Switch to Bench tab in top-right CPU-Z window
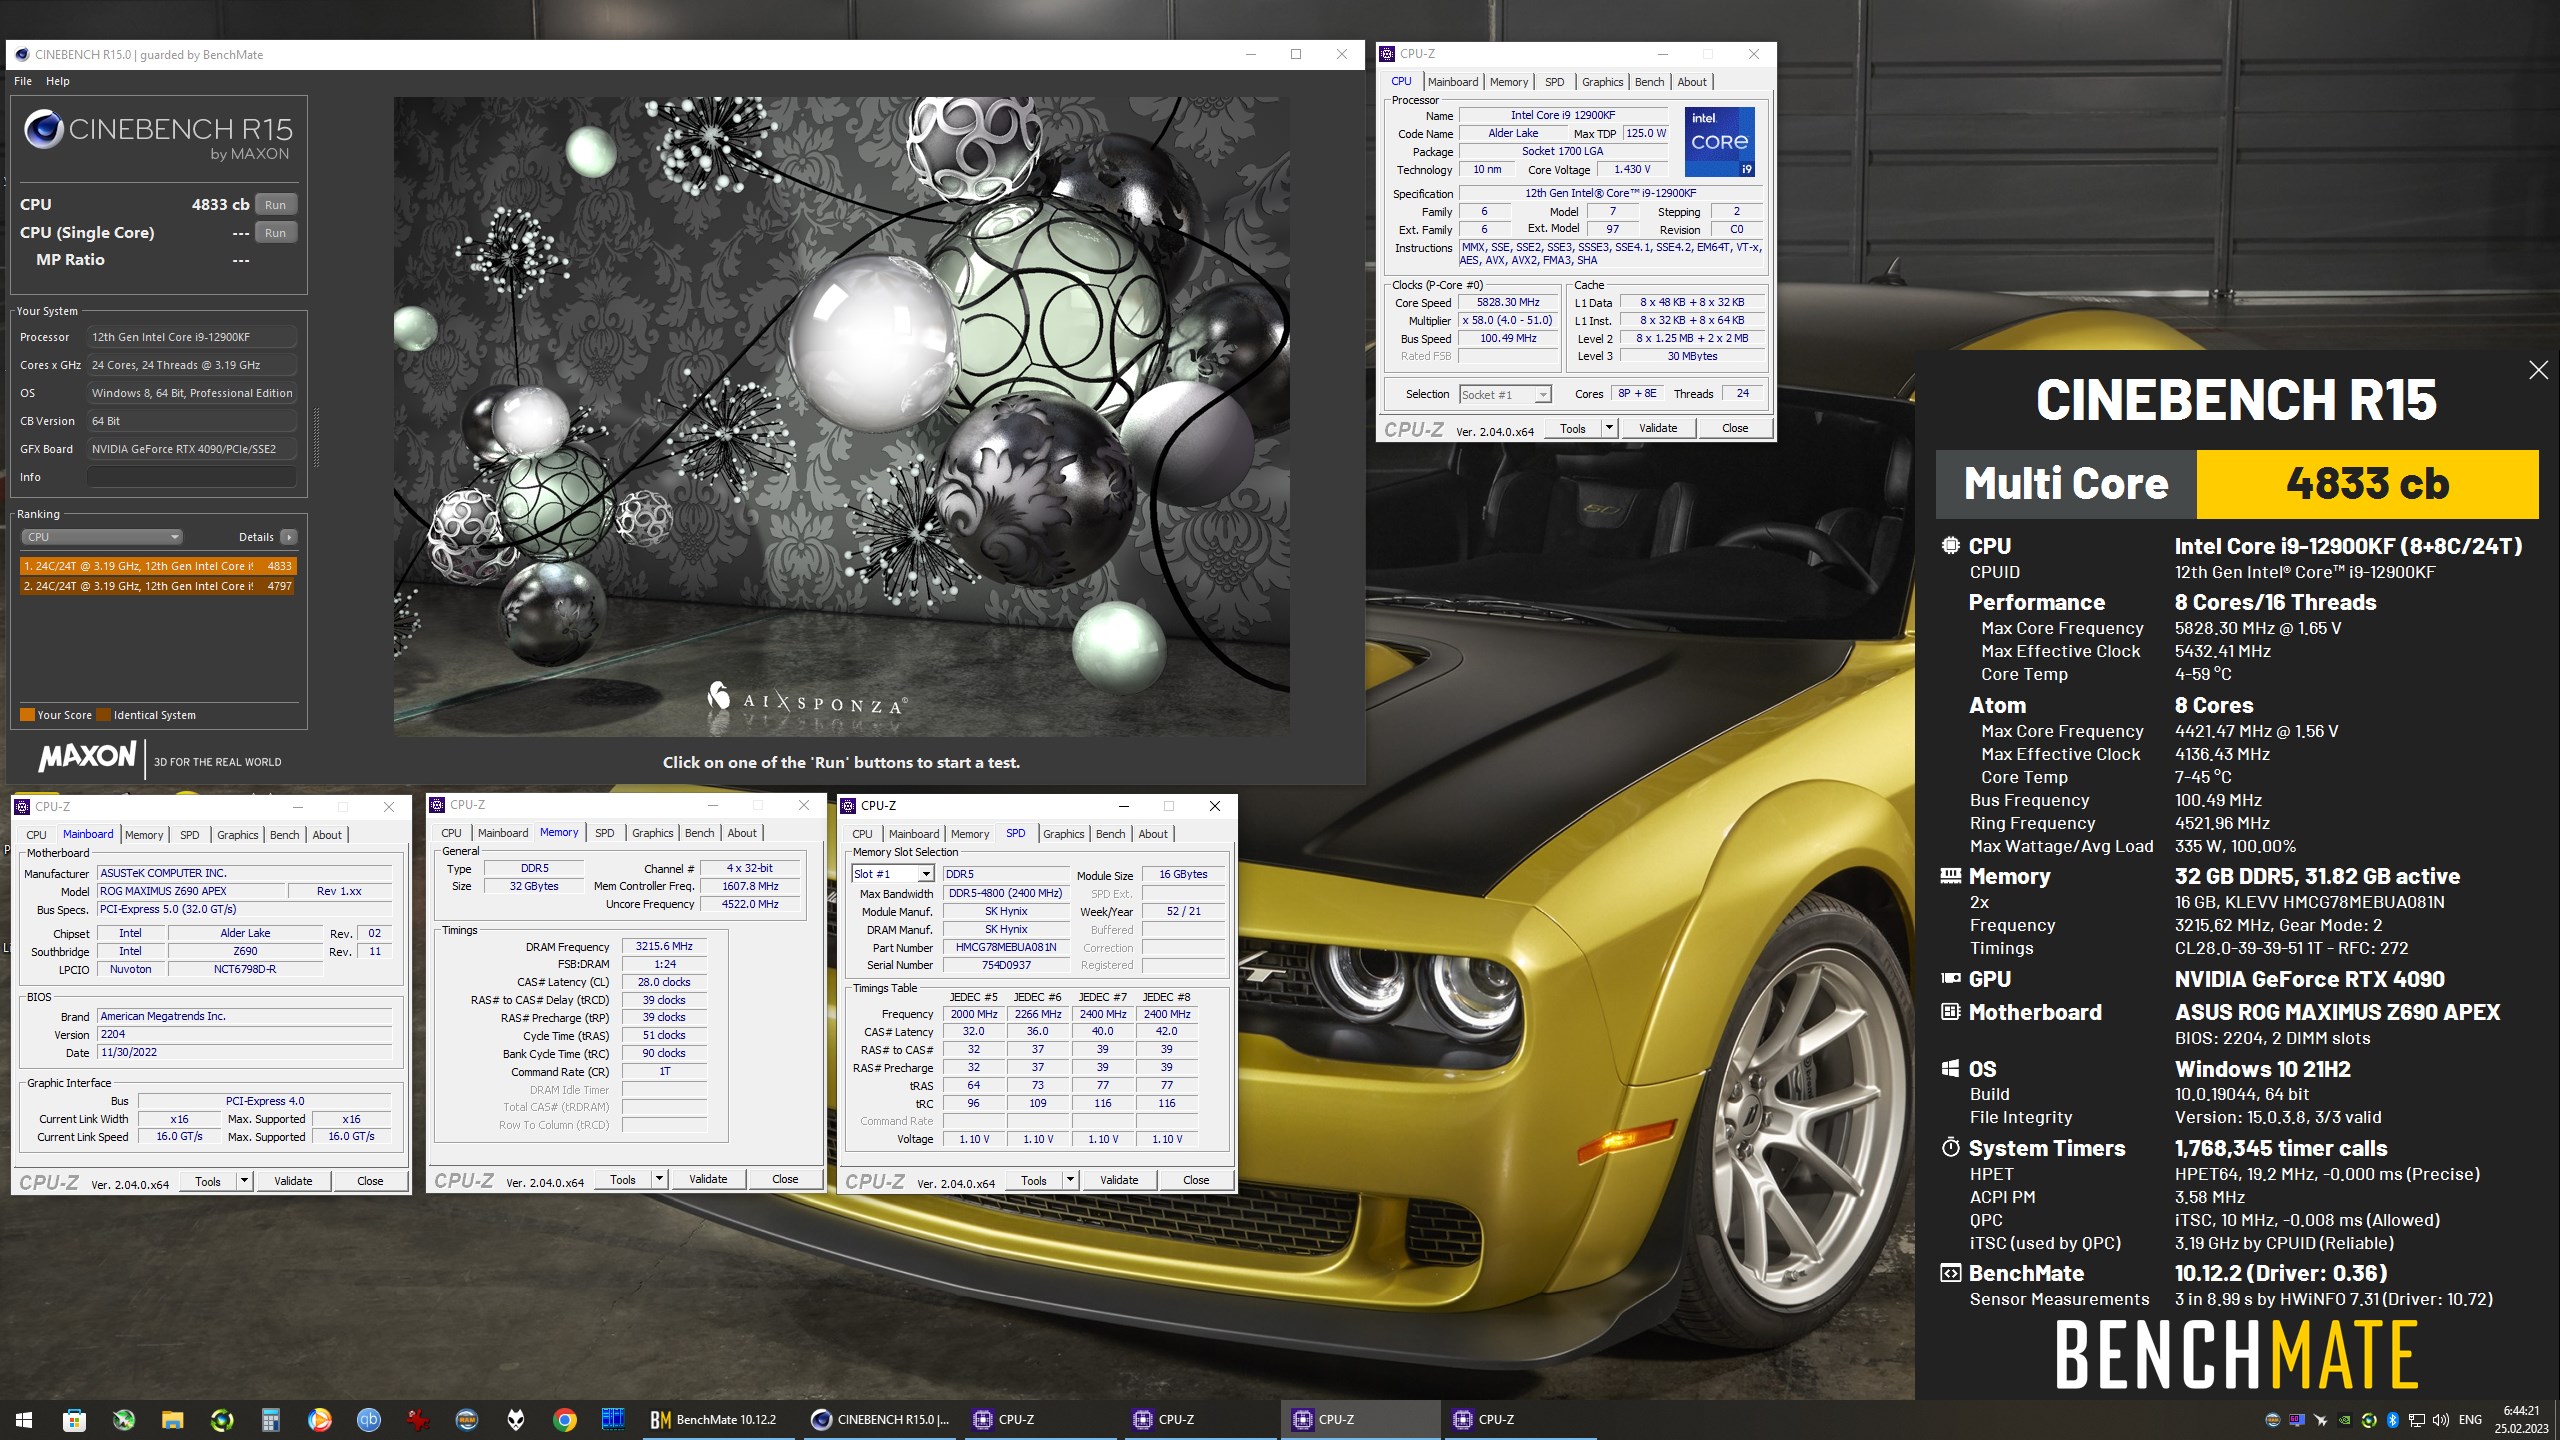This screenshot has width=2560, height=1440. point(1650,82)
